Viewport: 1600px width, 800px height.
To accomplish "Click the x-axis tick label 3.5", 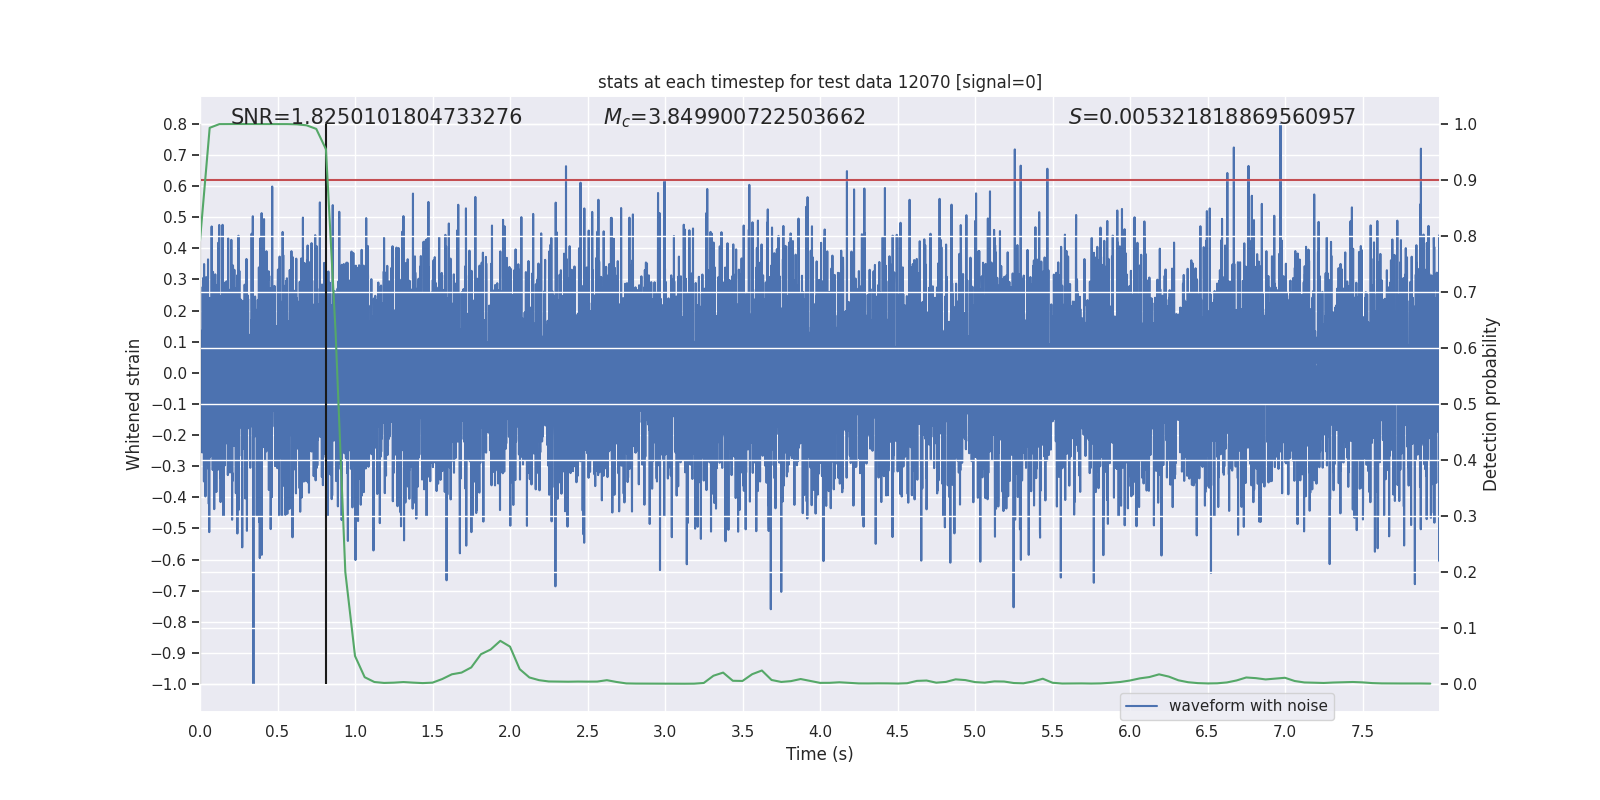I will [742, 731].
